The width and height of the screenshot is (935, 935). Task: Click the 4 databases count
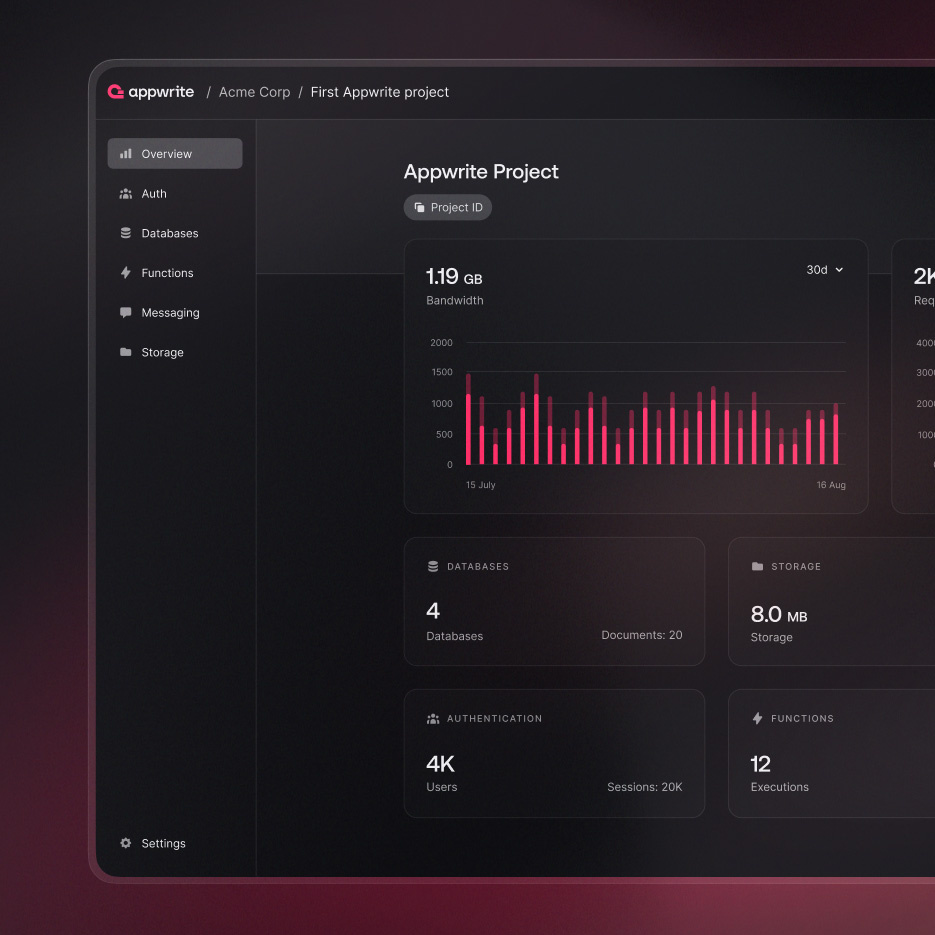[x=433, y=611]
